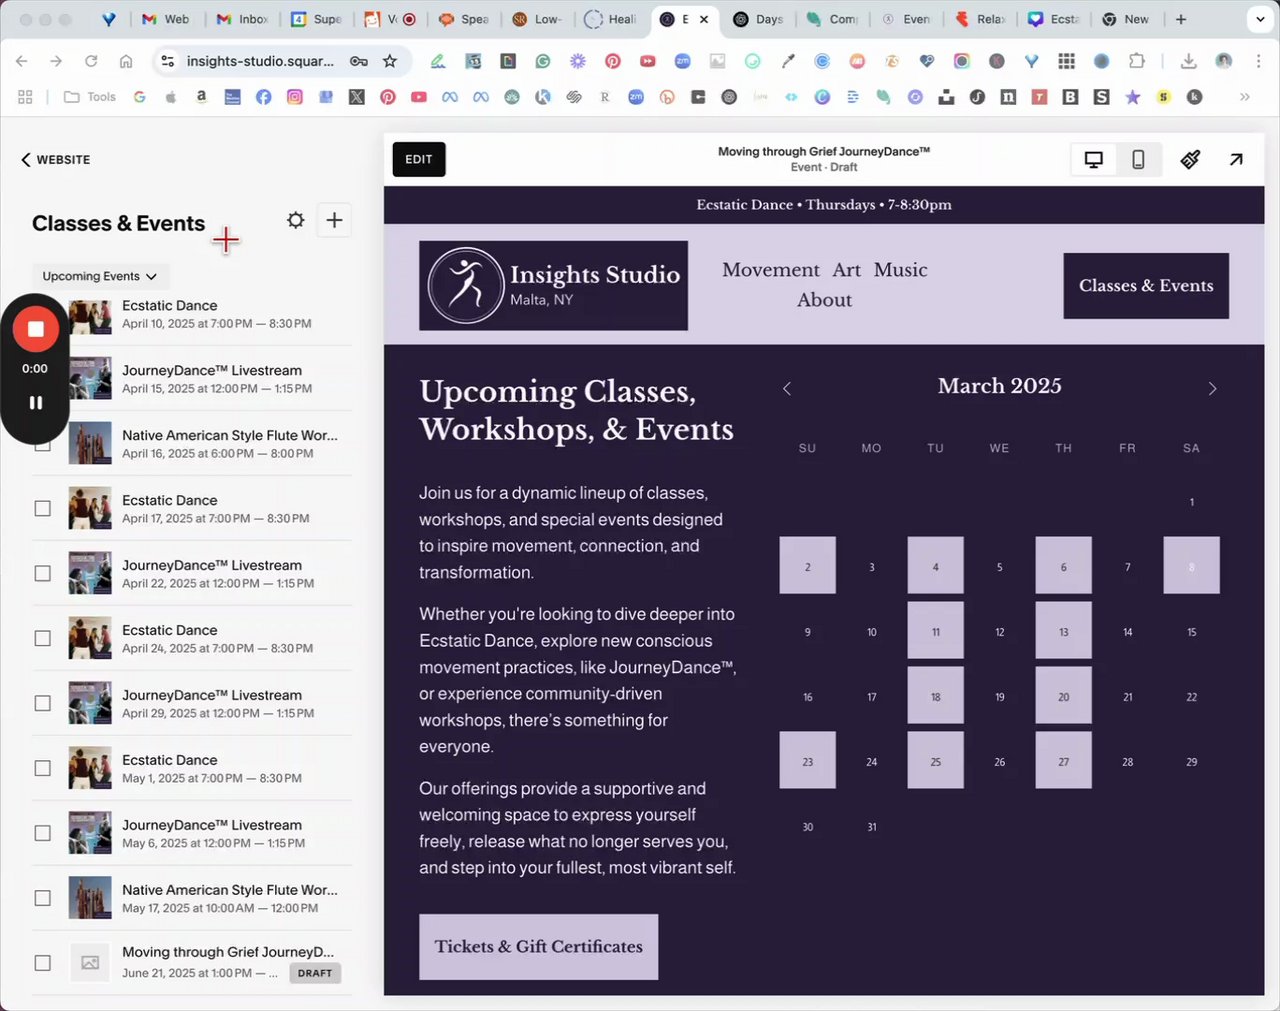Switch to the Inbox tab
This screenshot has height=1011, width=1280.
point(243,19)
